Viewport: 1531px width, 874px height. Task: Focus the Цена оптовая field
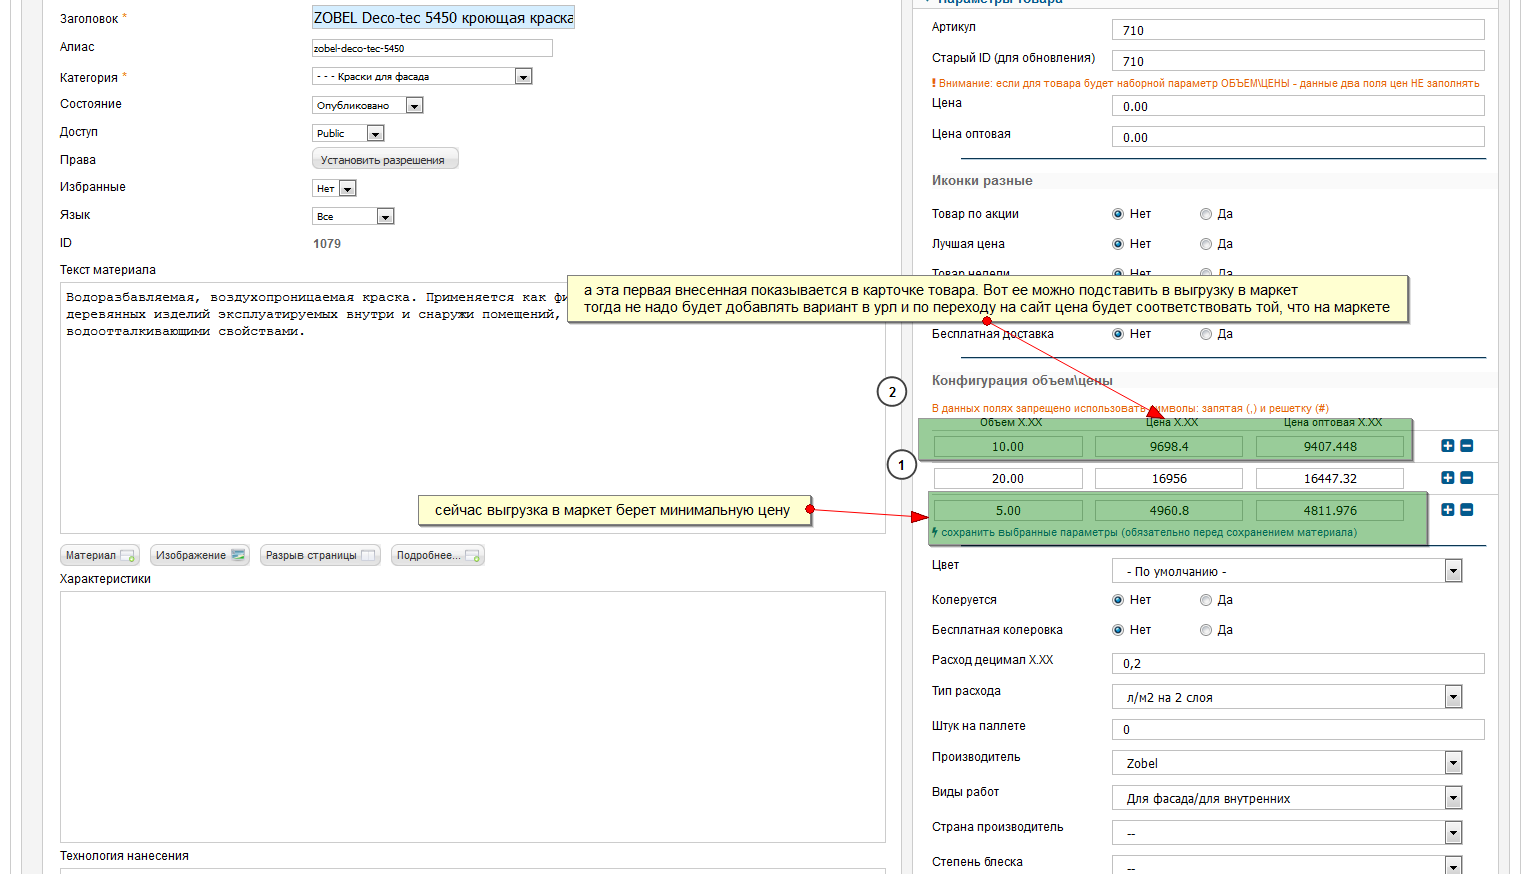pyautogui.click(x=1298, y=137)
